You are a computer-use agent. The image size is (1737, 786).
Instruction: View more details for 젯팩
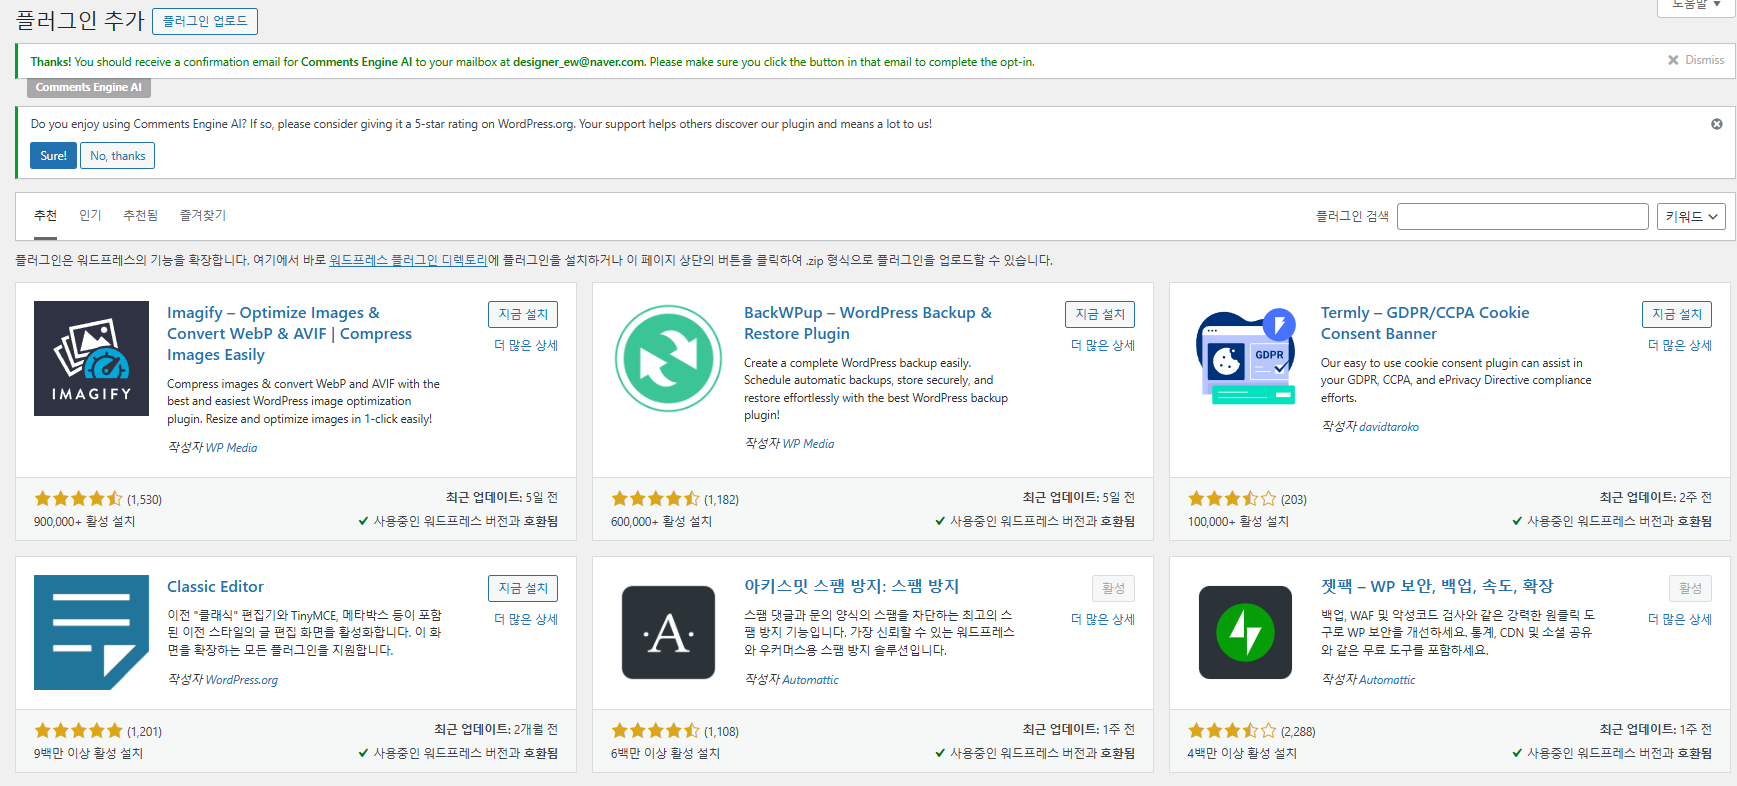point(1680,619)
